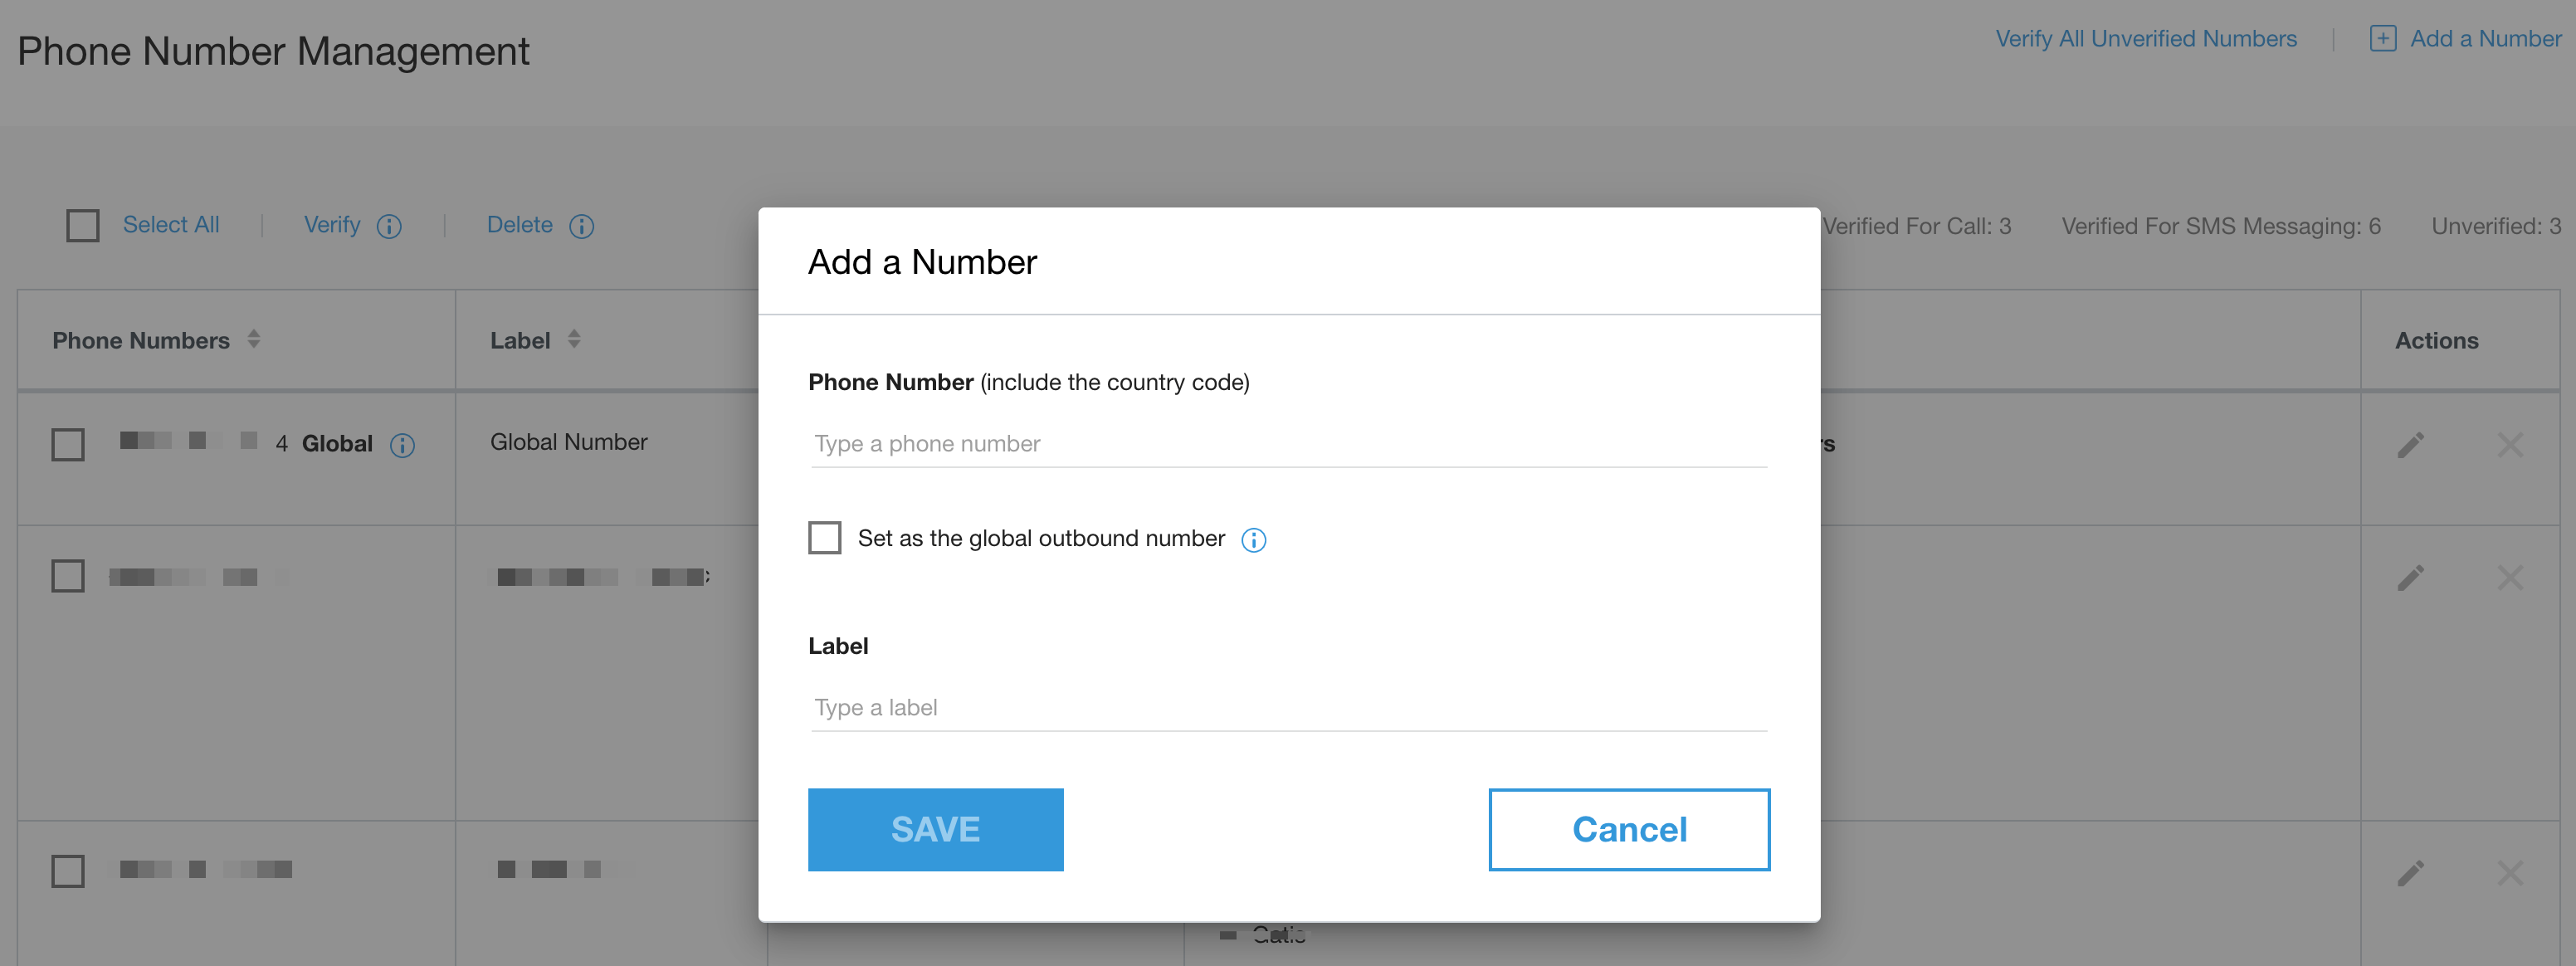This screenshot has width=2576, height=966.
Task: Click the Cancel button
Action: 1628,829
